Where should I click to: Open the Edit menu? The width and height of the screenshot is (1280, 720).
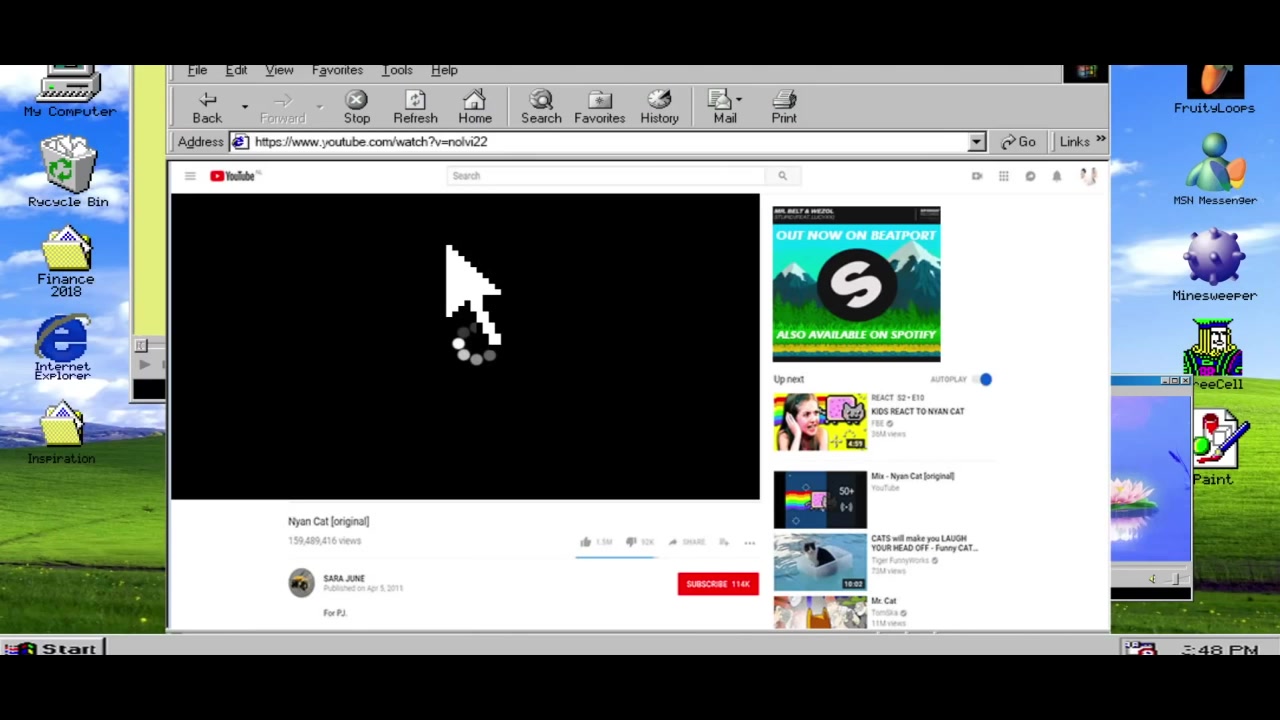coord(236,70)
